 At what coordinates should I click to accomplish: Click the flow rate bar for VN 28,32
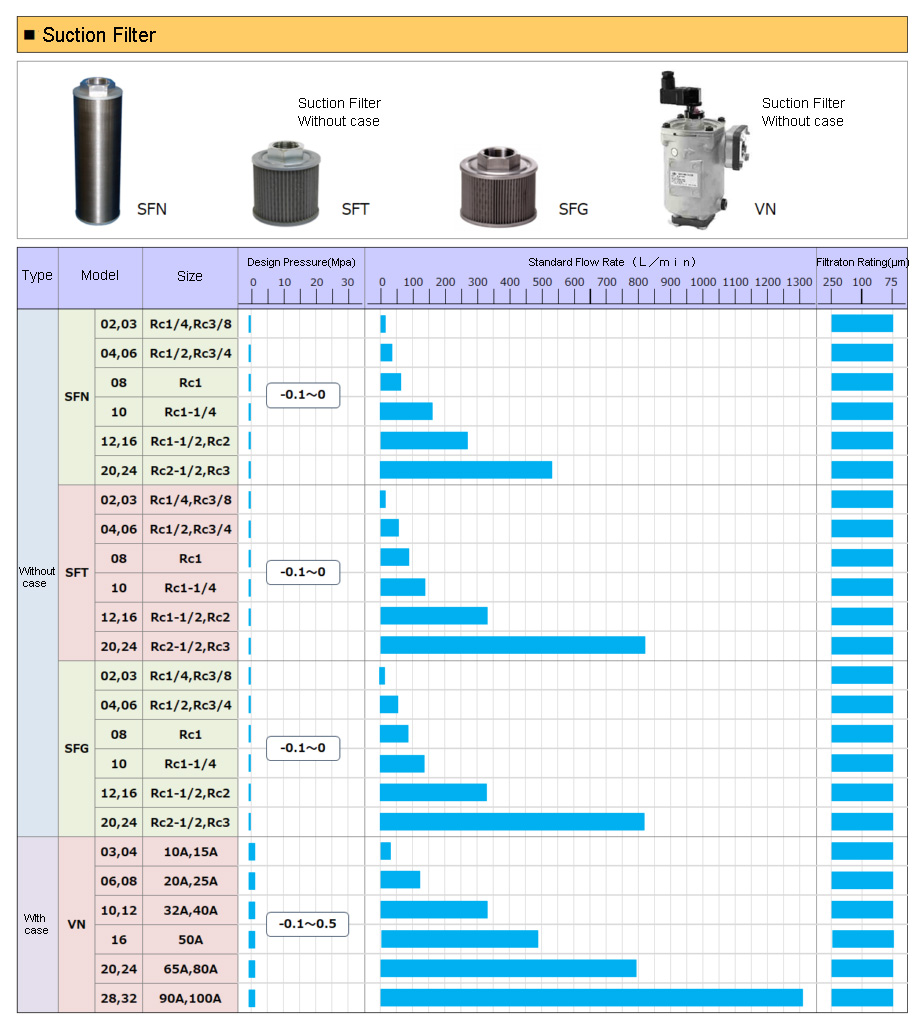[591, 998]
